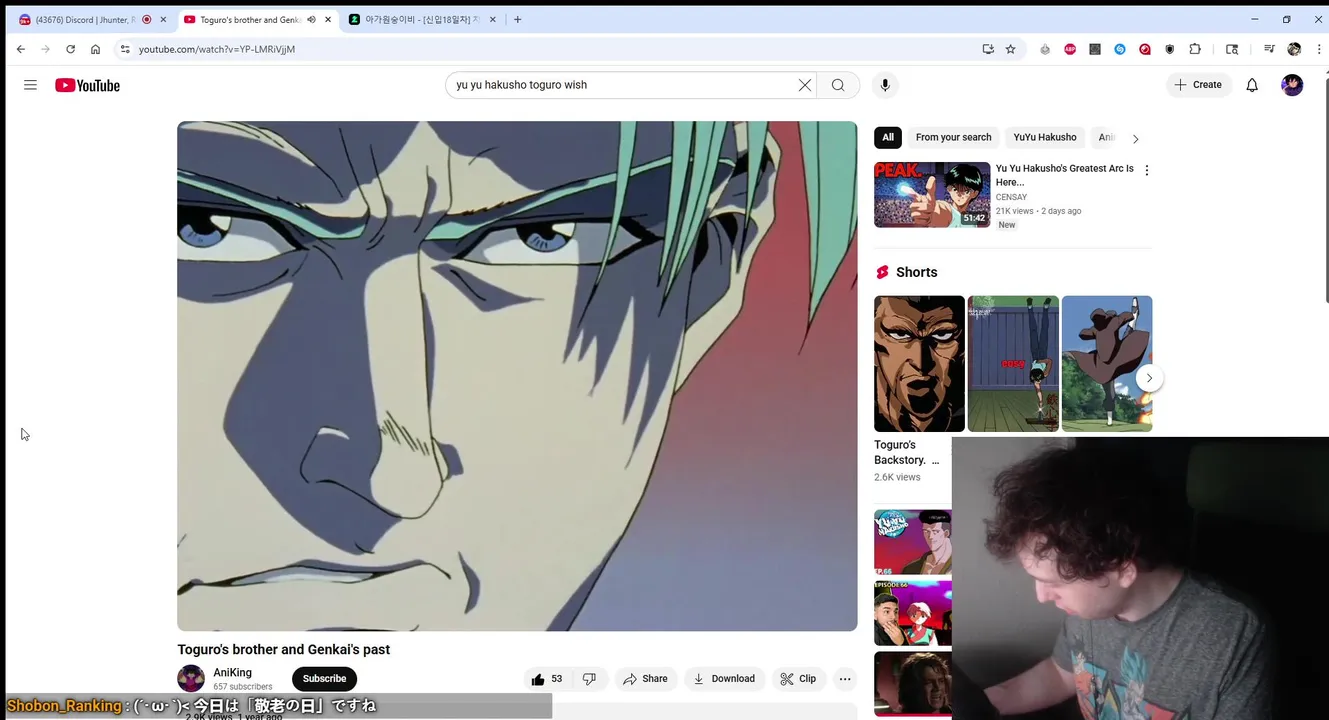The height and width of the screenshot is (720, 1329).
Task: Click the browser address bar URL
Action: pyautogui.click(x=217, y=49)
